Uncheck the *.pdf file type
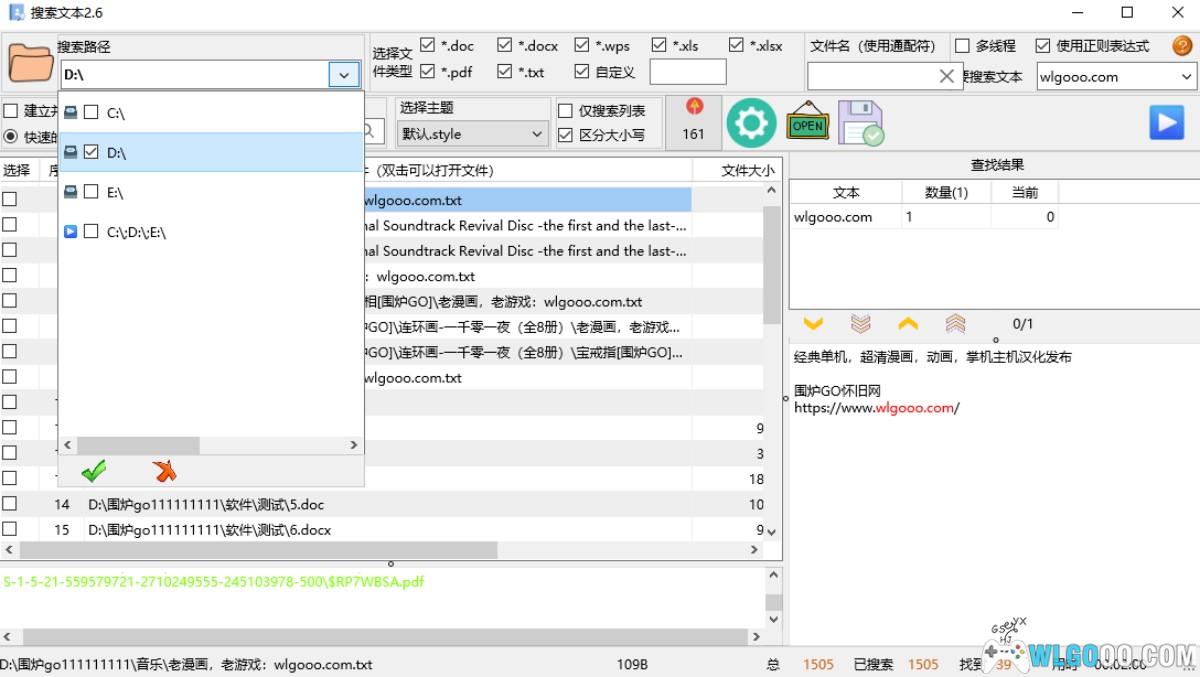This screenshot has height=677, width=1200. [x=428, y=72]
